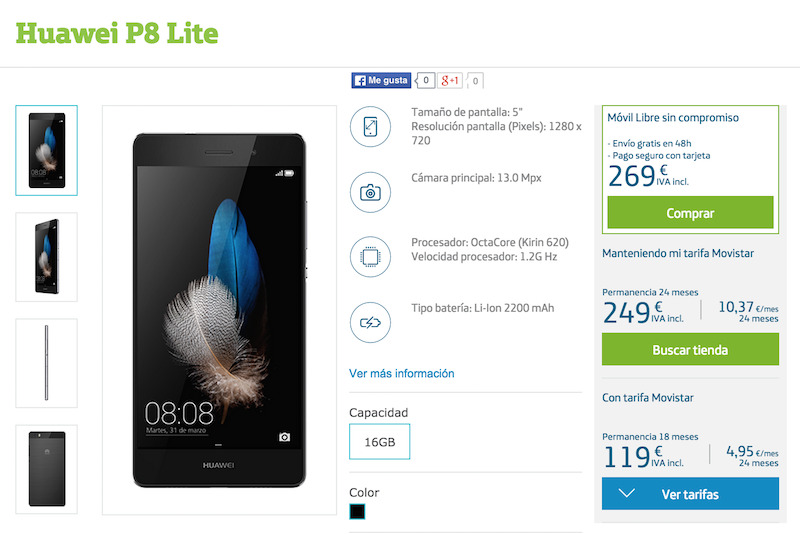The width and height of the screenshot is (800, 534).
Task: Click the main Huawei P8 Lite image
Action: click(x=219, y=310)
